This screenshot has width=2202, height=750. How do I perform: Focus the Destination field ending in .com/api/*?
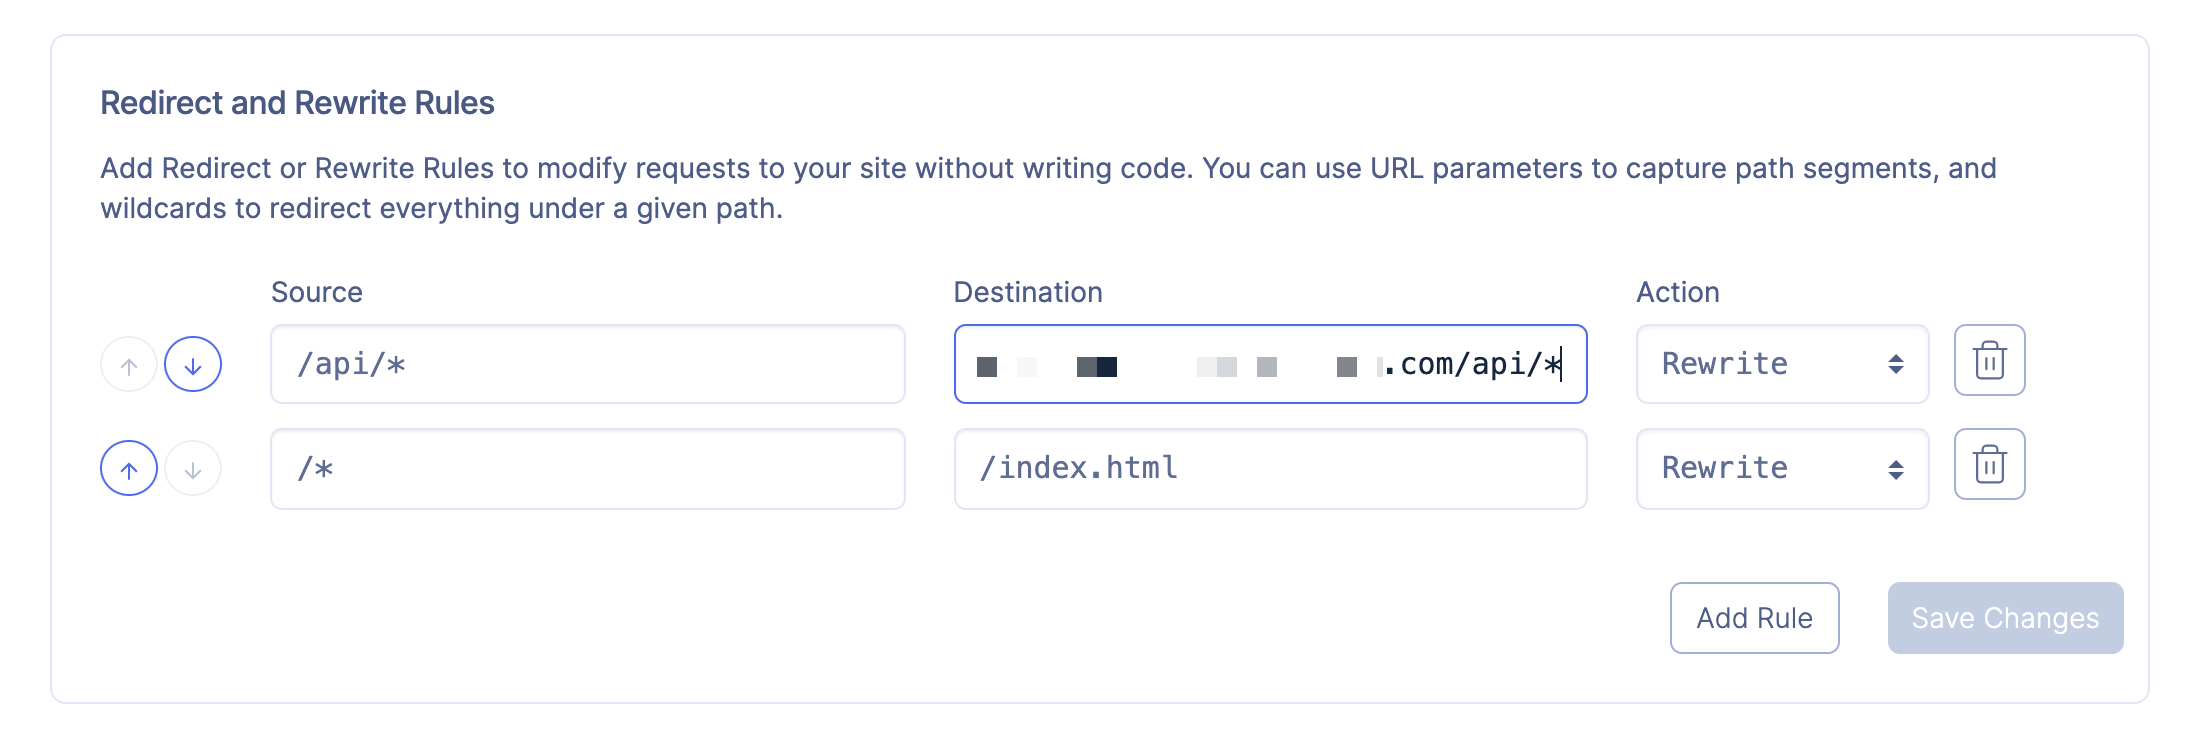[1270, 364]
